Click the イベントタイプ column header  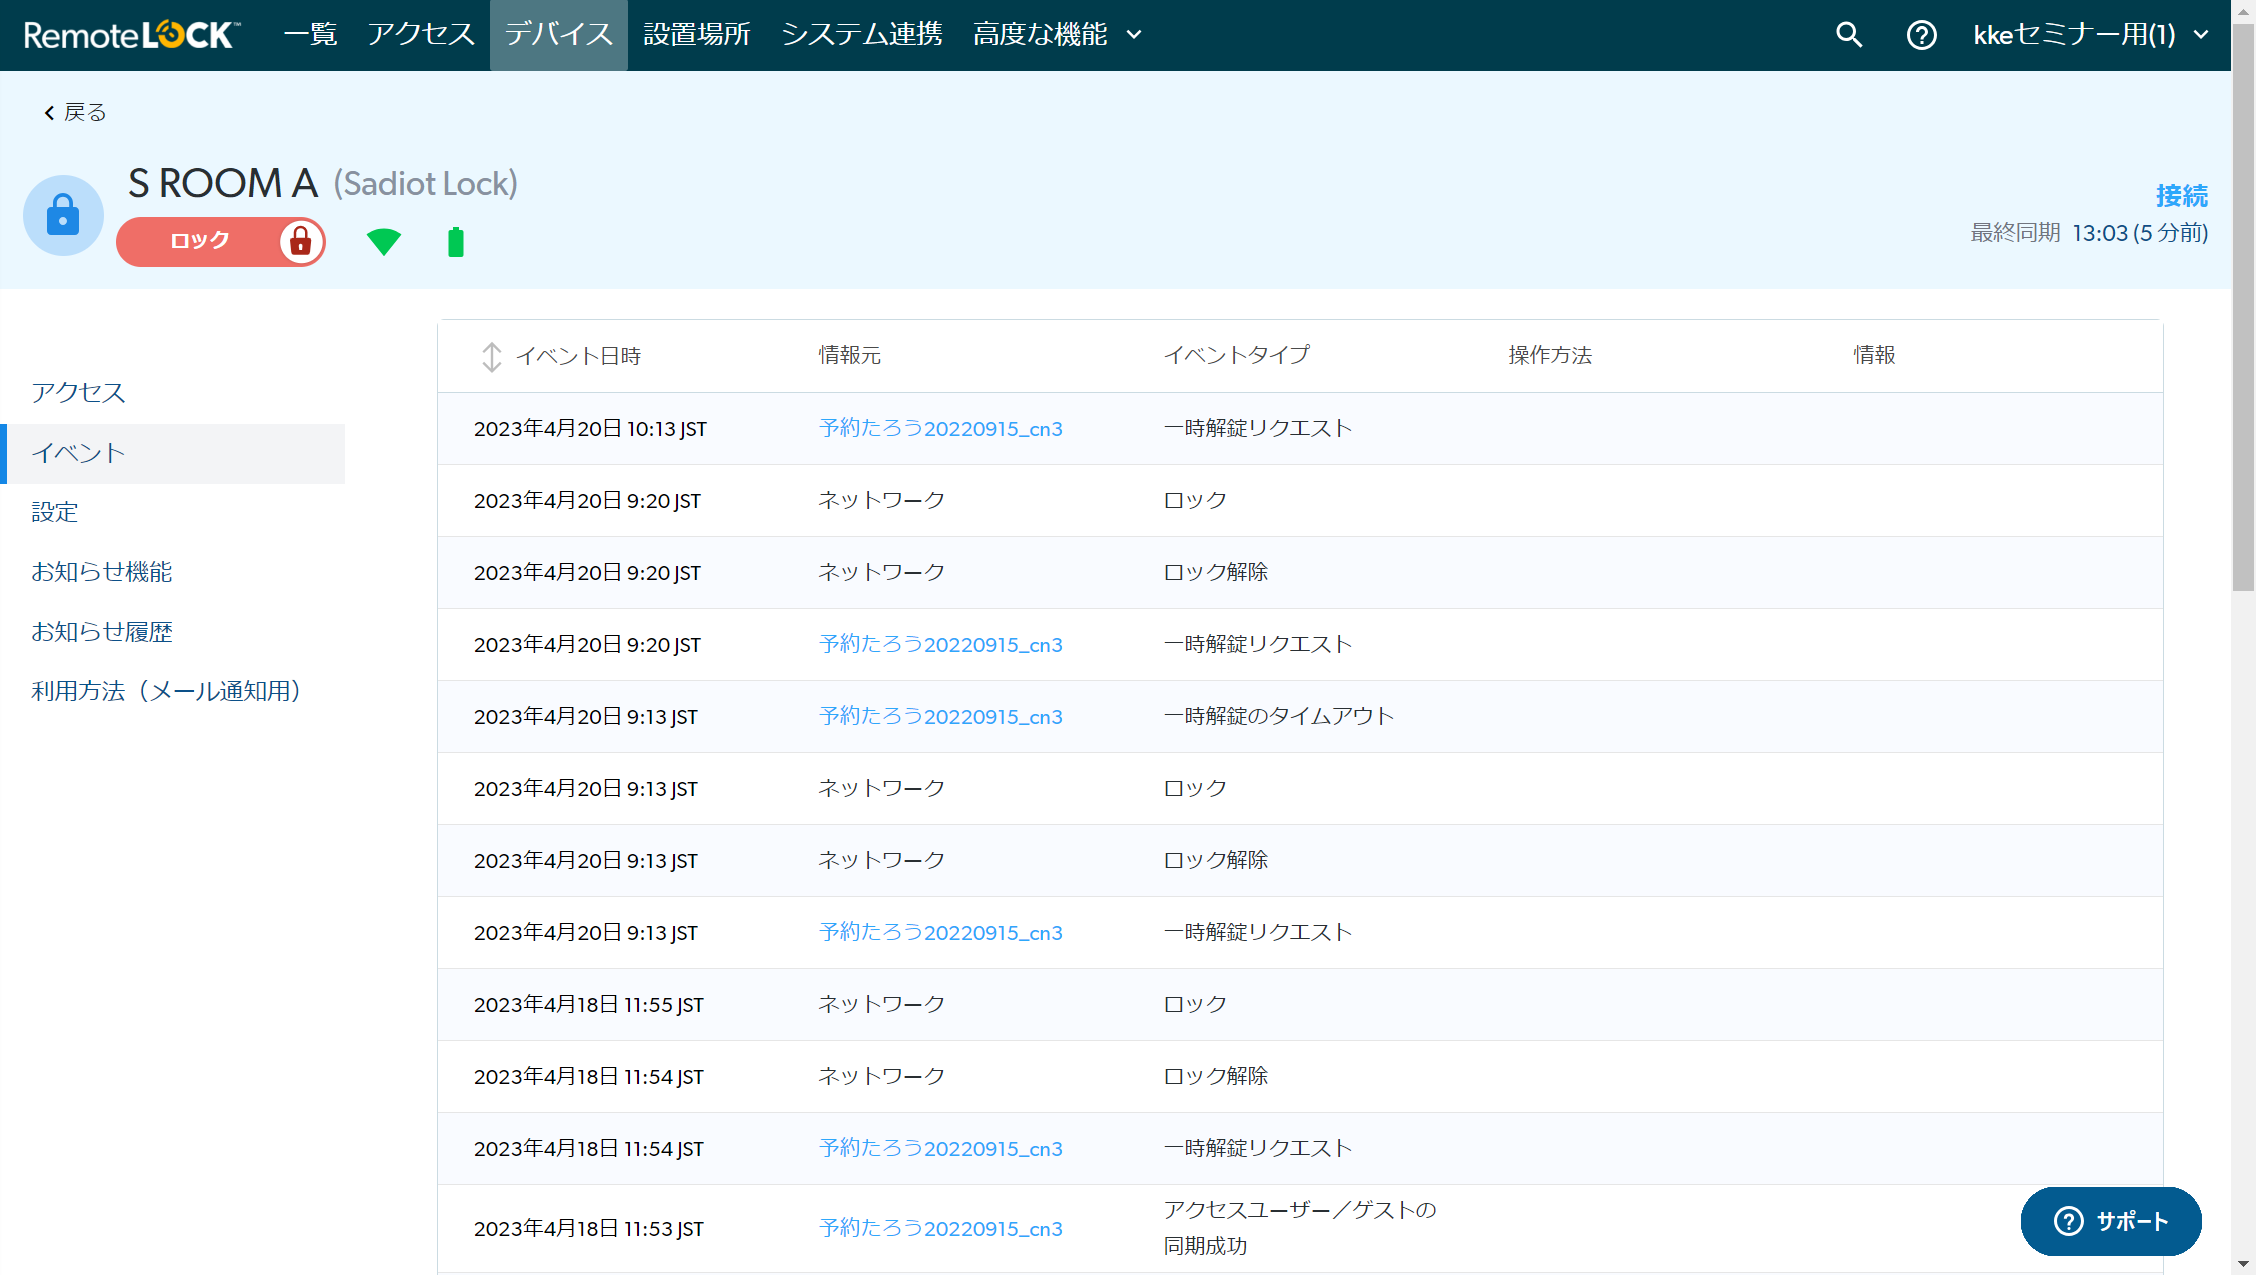click(1236, 355)
